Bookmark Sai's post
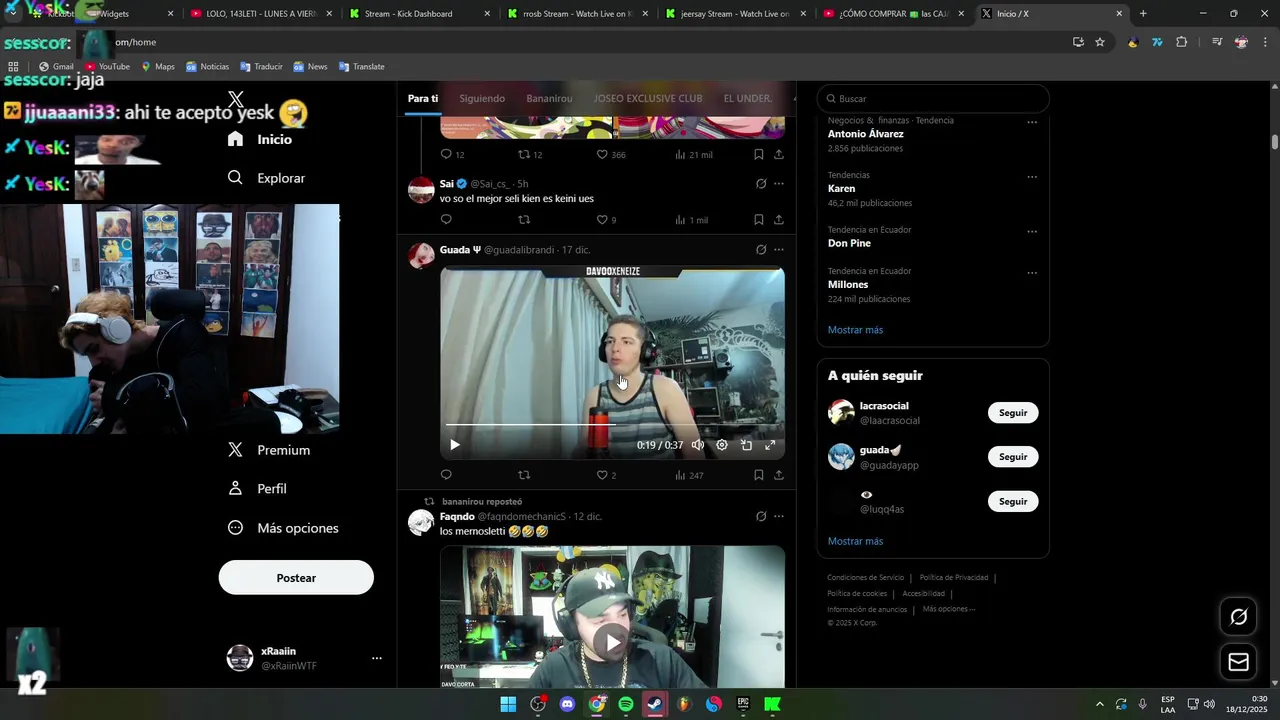Screen dimensions: 1280x720 click(x=759, y=220)
